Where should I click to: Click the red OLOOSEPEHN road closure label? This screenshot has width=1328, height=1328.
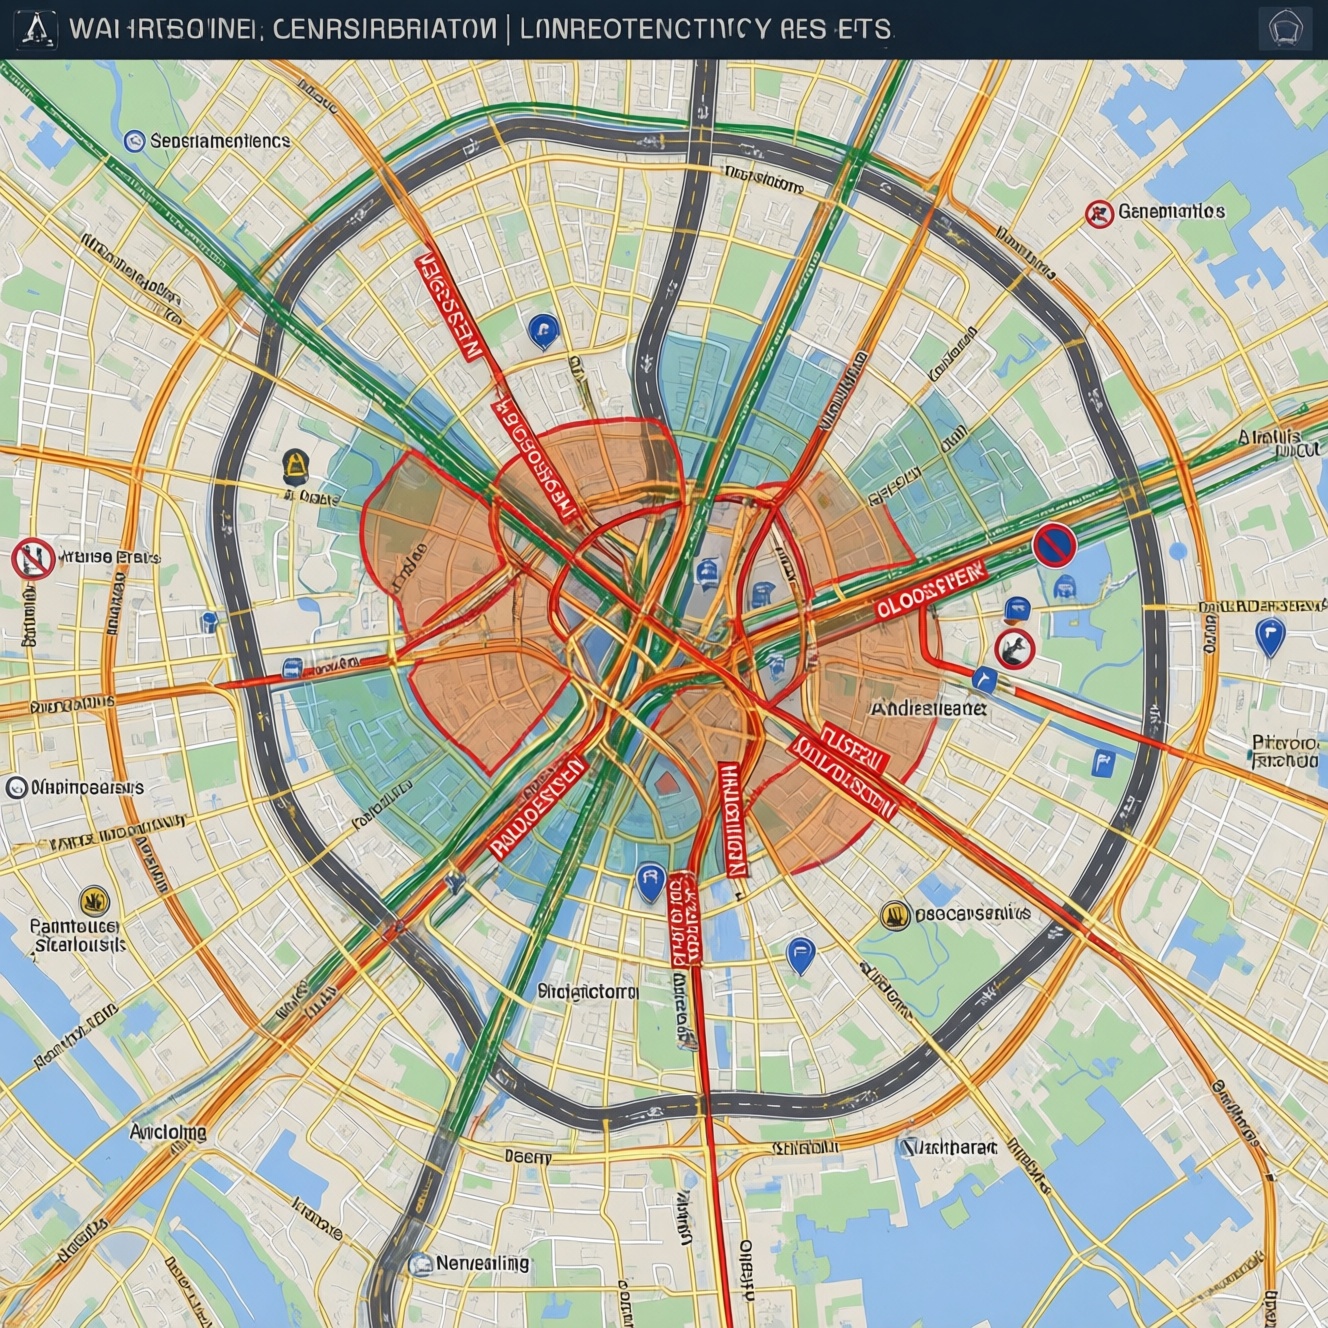(929, 592)
